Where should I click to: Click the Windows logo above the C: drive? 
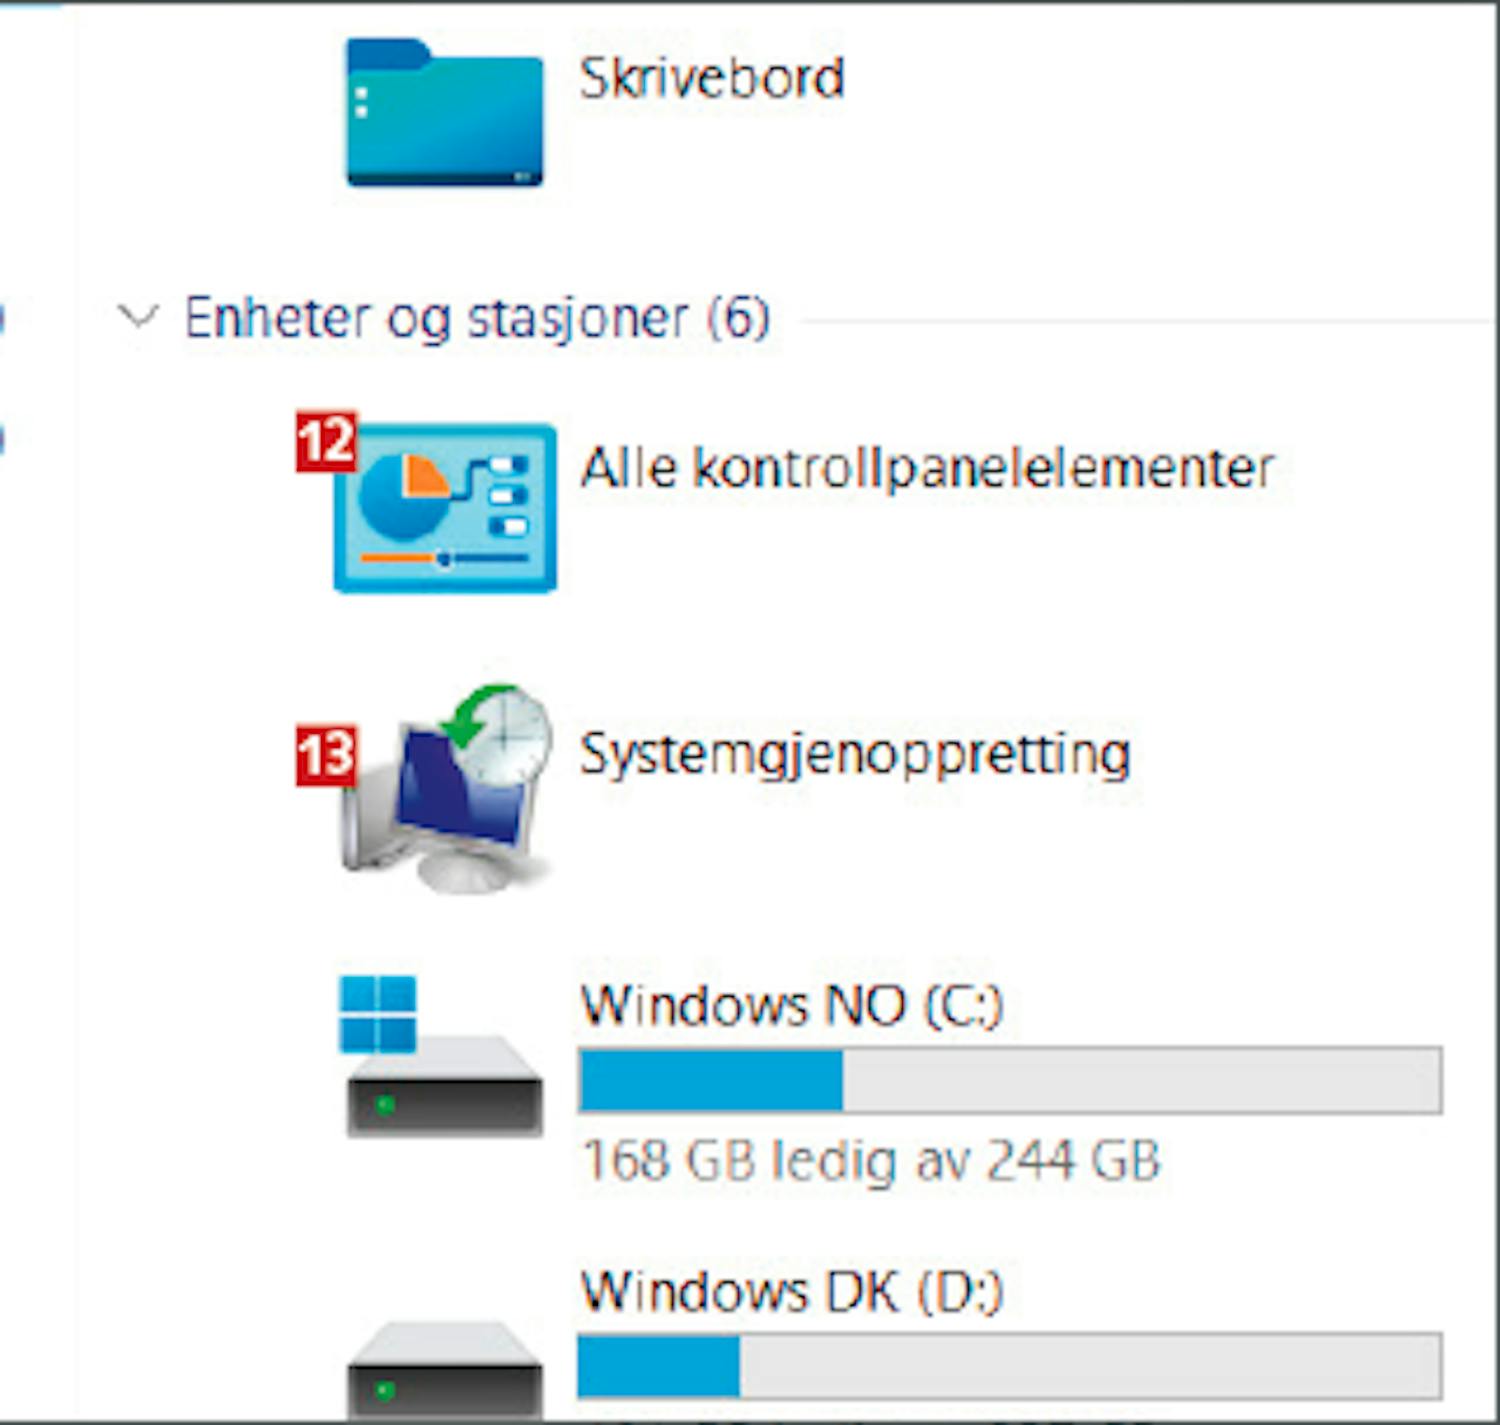pyautogui.click(x=377, y=1014)
